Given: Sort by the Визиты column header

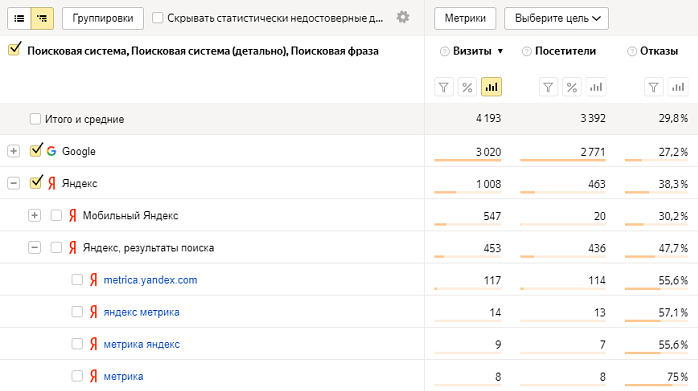Looking at the screenshot, I should coord(472,51).
